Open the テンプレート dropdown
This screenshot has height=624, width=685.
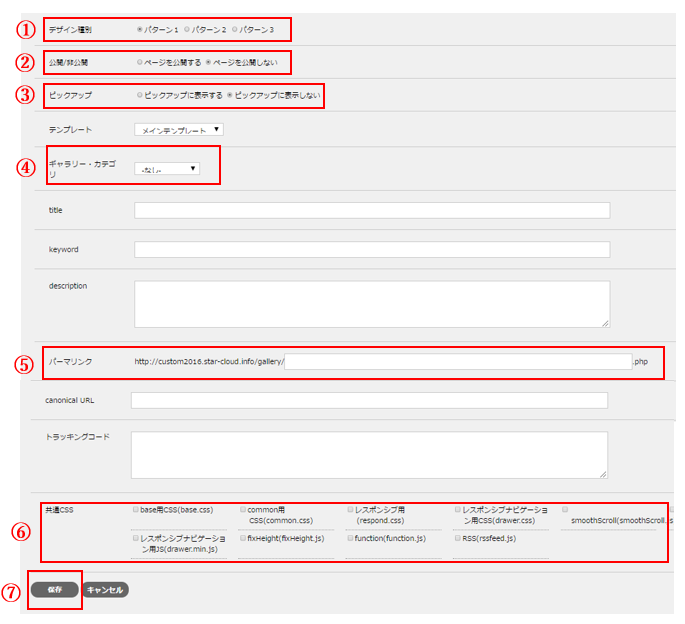[179, 129]
